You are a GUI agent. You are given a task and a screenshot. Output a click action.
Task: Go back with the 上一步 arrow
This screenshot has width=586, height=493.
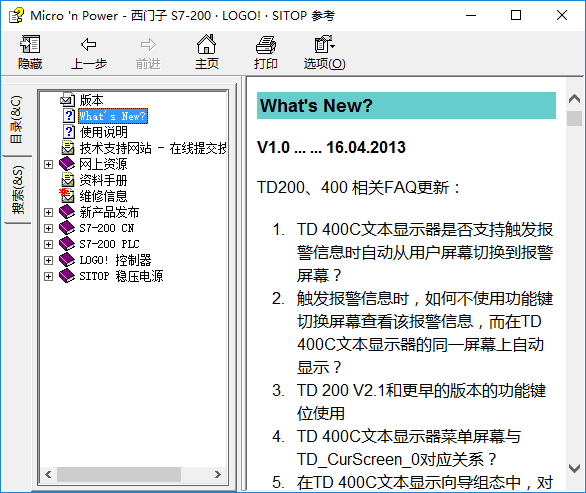pyautogui.click(x=89, y=52)
